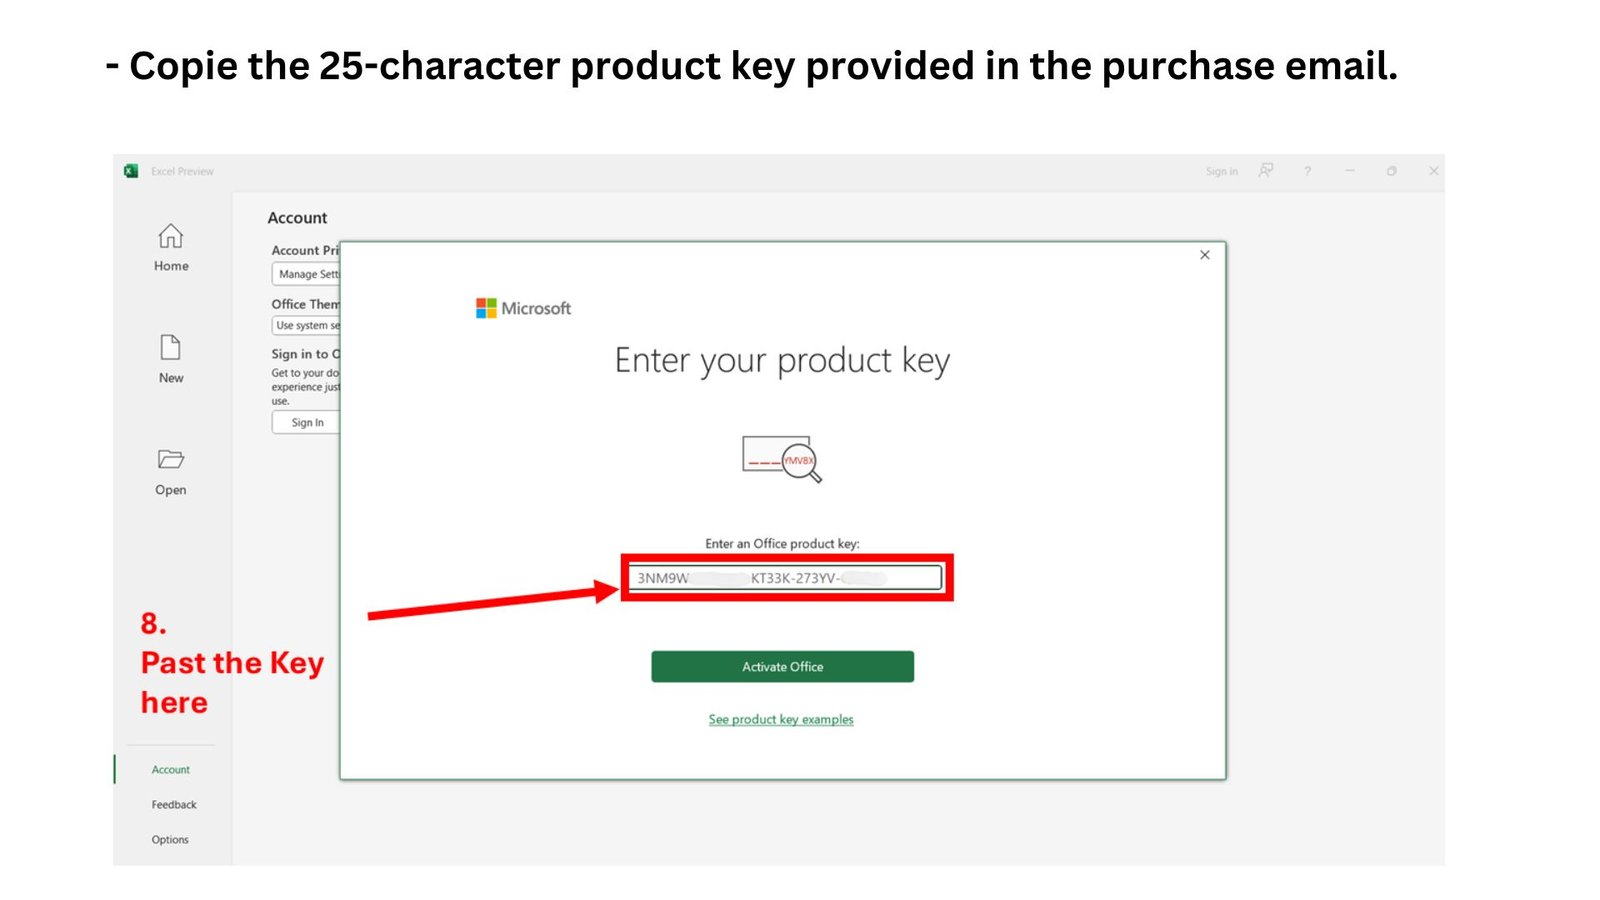Open See product key examples link
This screenshot has height=900, width=1600.
tap(780, 719)
